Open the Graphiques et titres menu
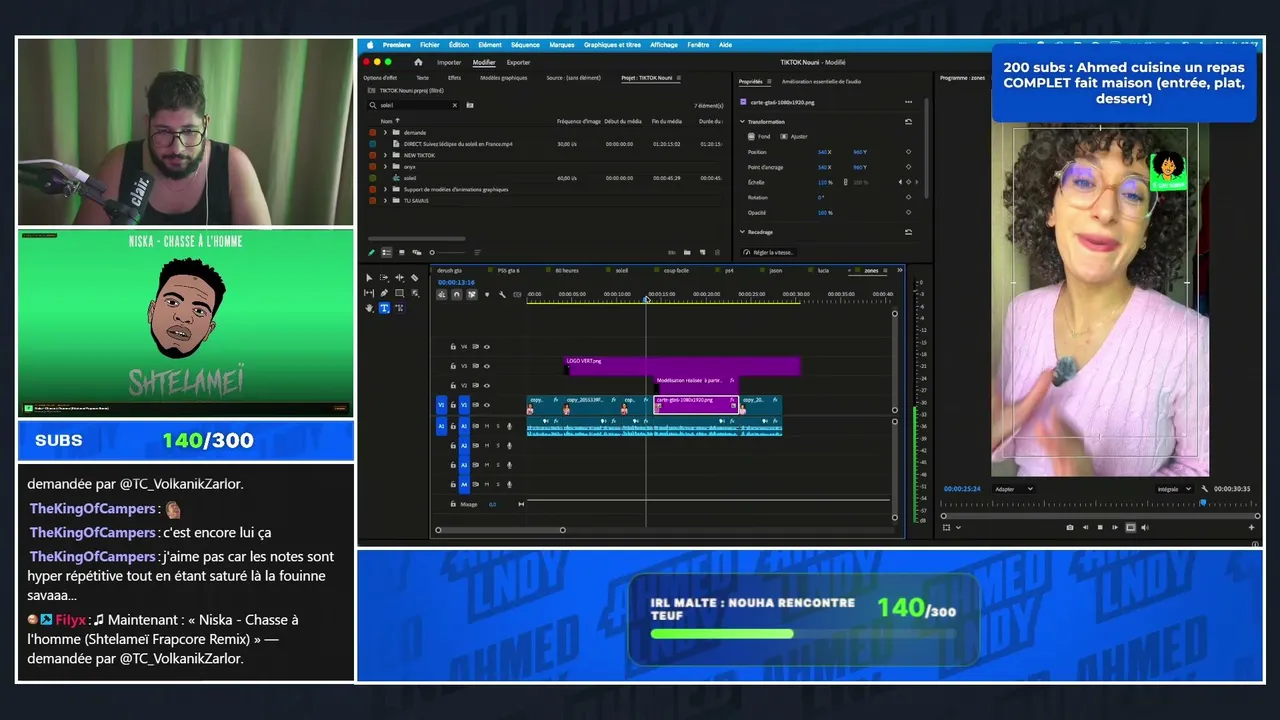The width and height of the screenshot is (1280, 720). coord(612,45)
